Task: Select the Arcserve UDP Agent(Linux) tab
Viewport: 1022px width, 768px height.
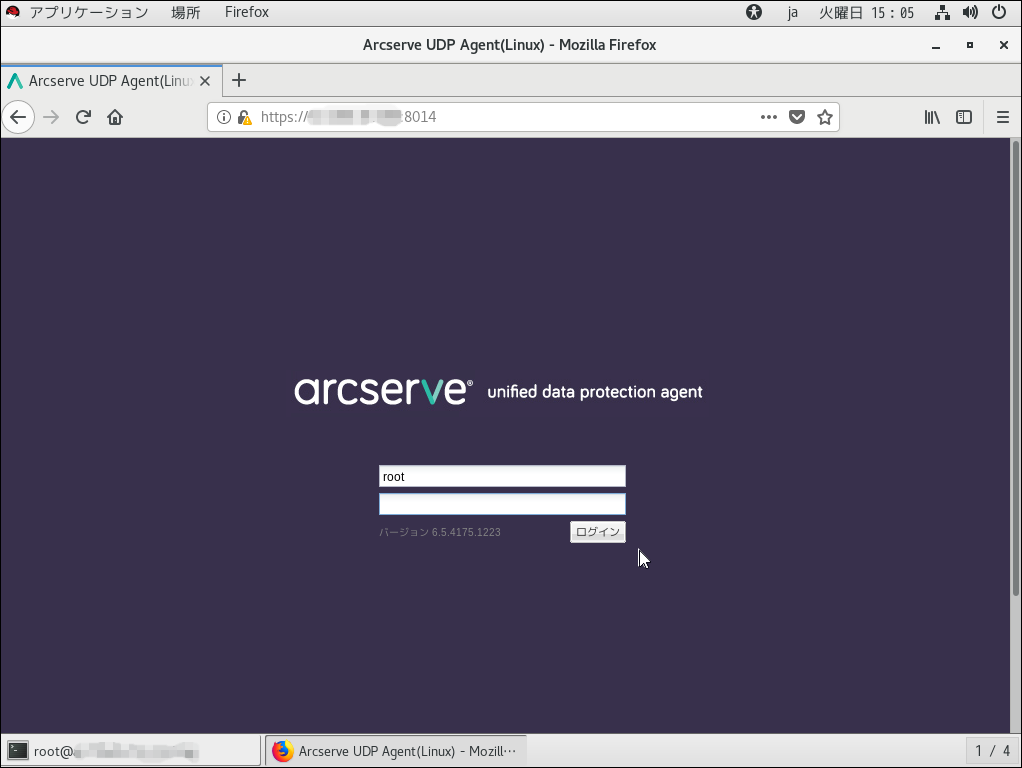Action: (x=111, y=81)
